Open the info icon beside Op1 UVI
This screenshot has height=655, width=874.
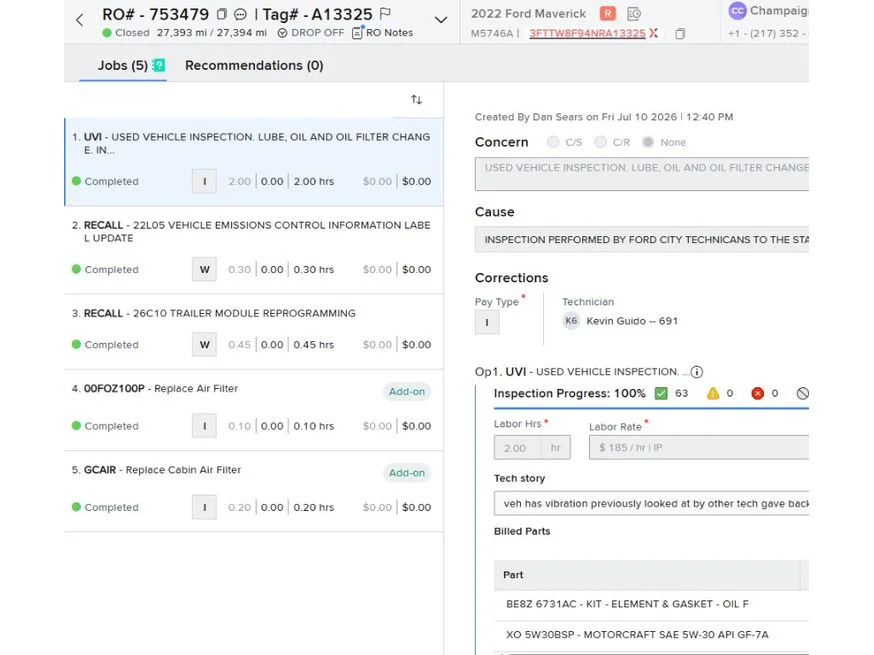(x=696, y=372)
